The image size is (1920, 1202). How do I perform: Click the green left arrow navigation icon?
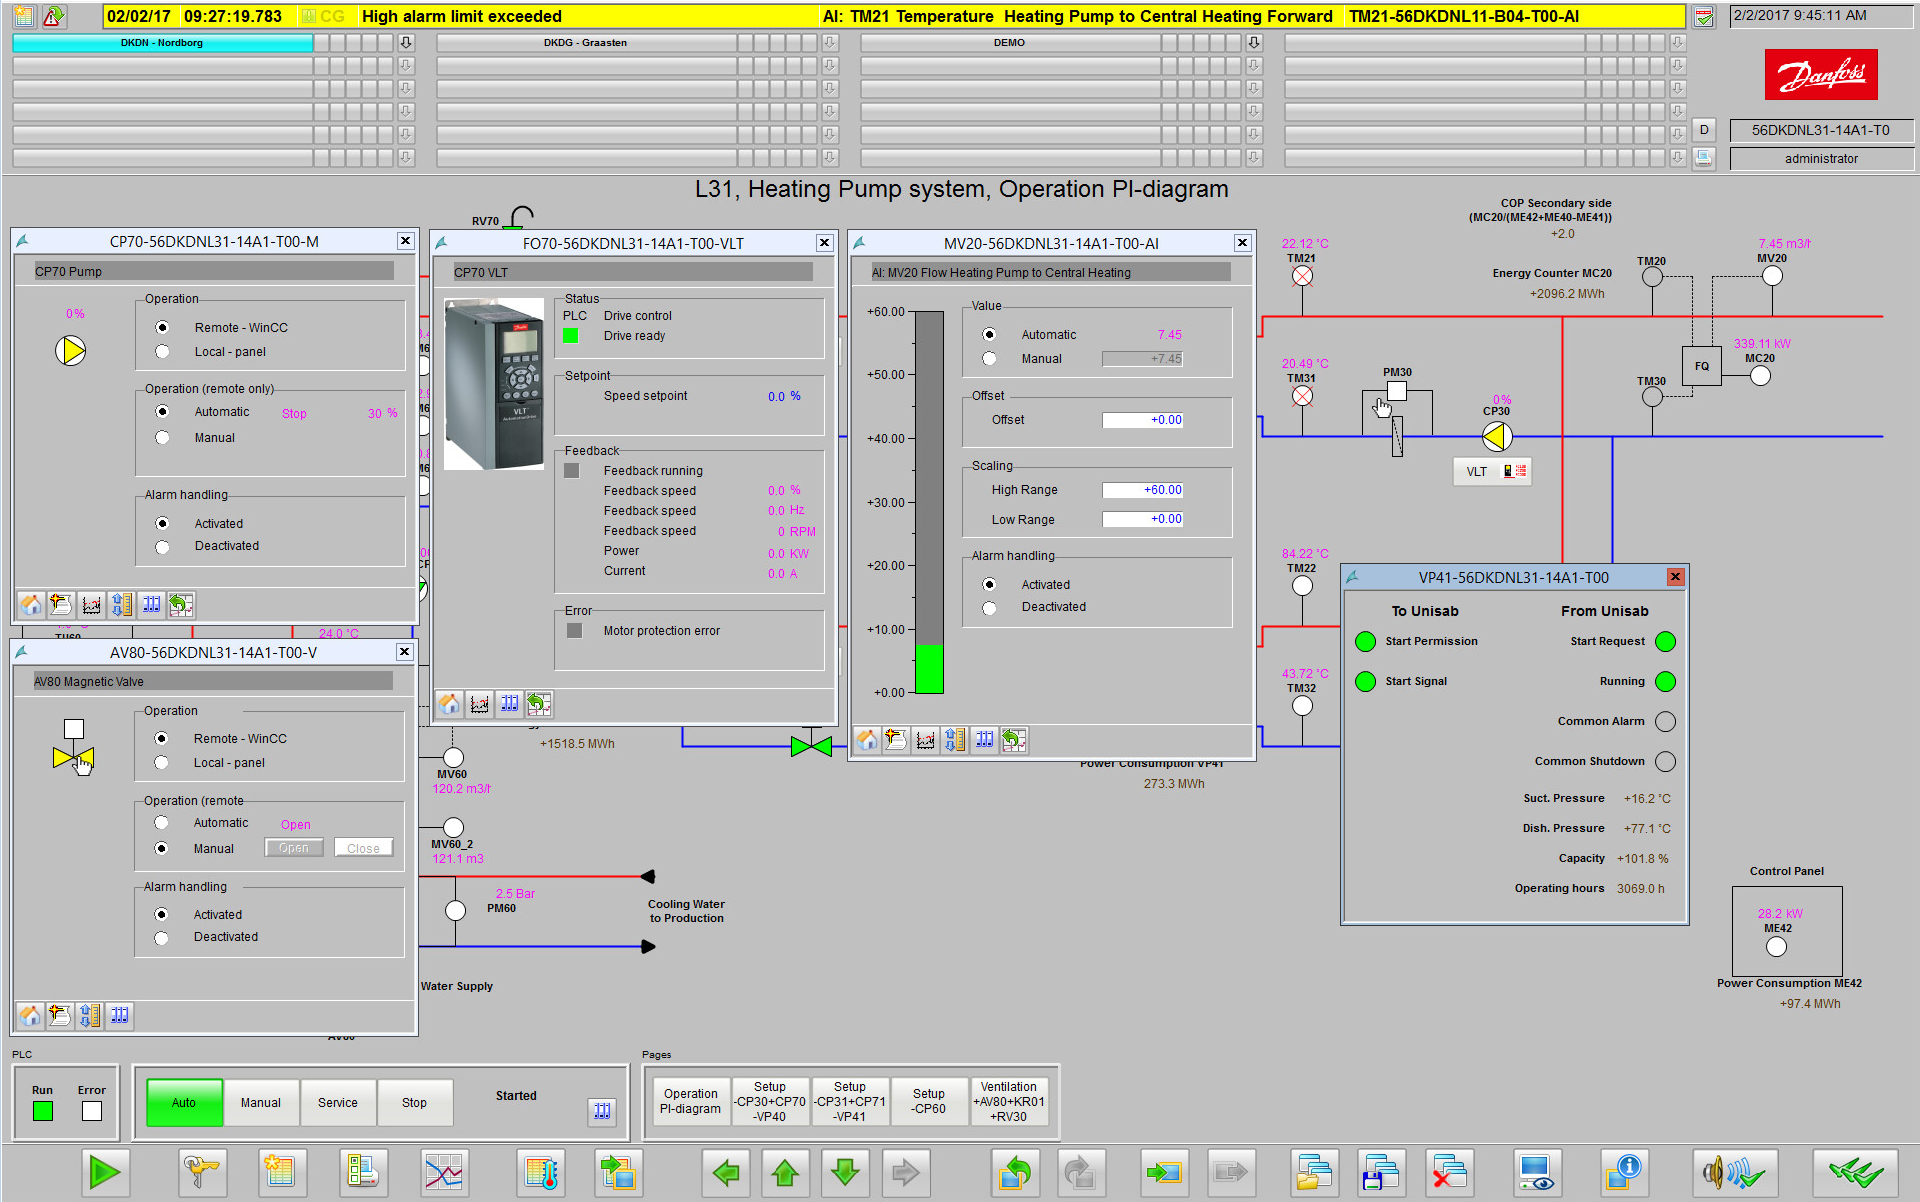(x=726, y=1171)
